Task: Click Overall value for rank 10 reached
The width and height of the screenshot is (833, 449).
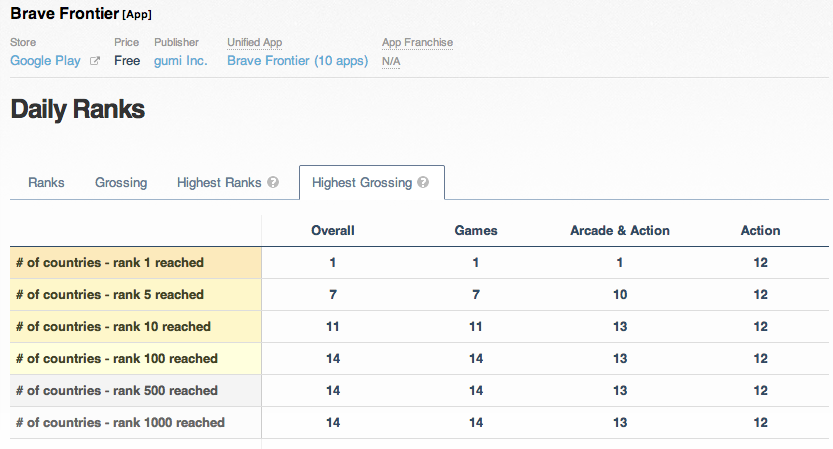Action: coord(333,326)
